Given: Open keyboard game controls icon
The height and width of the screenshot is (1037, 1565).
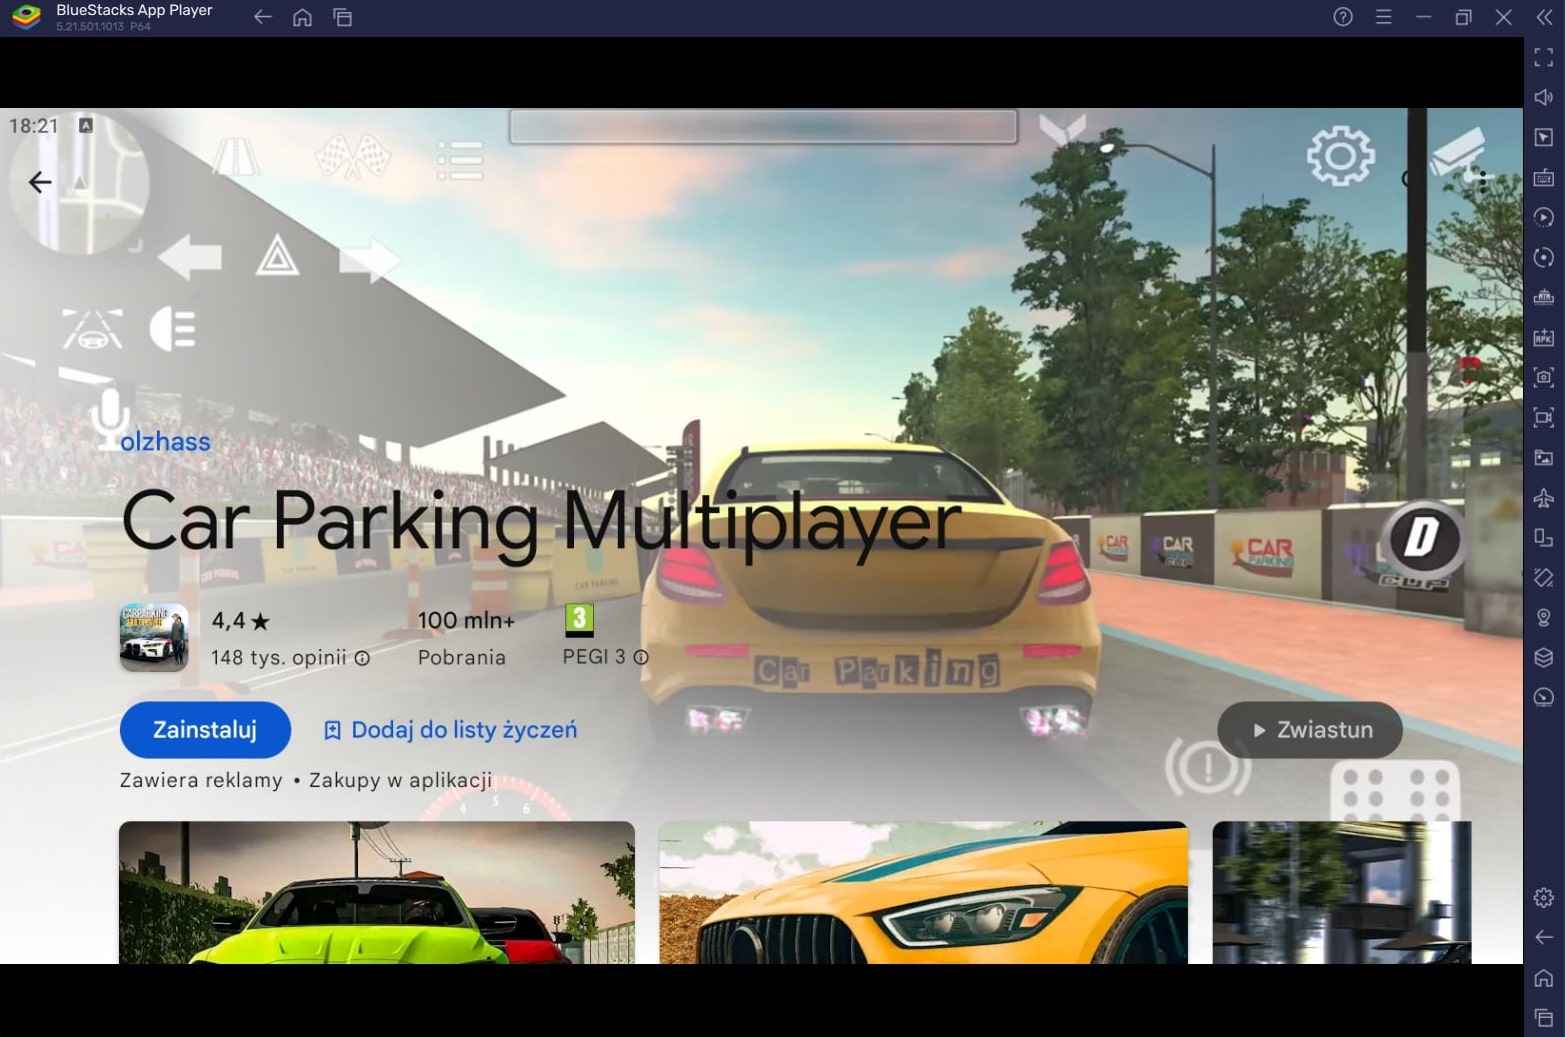Looking at the screenshot, I should click(x=1544, y=177).
